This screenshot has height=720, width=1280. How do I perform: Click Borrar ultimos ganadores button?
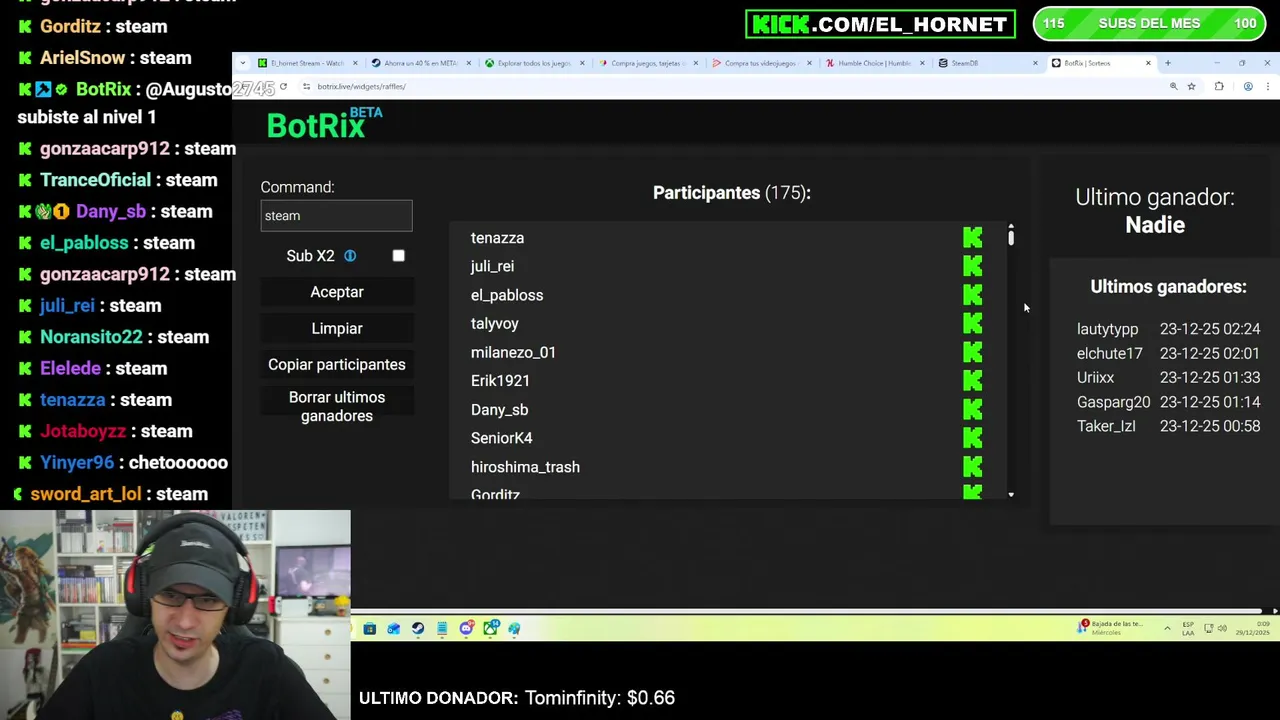[337, 407]
